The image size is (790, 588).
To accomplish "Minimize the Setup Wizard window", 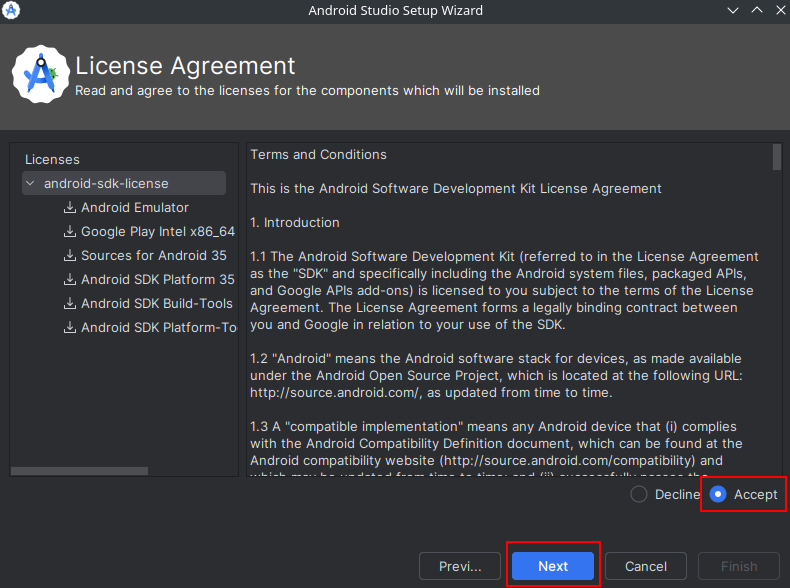I will pyautogui.click(x=733, y=10).
